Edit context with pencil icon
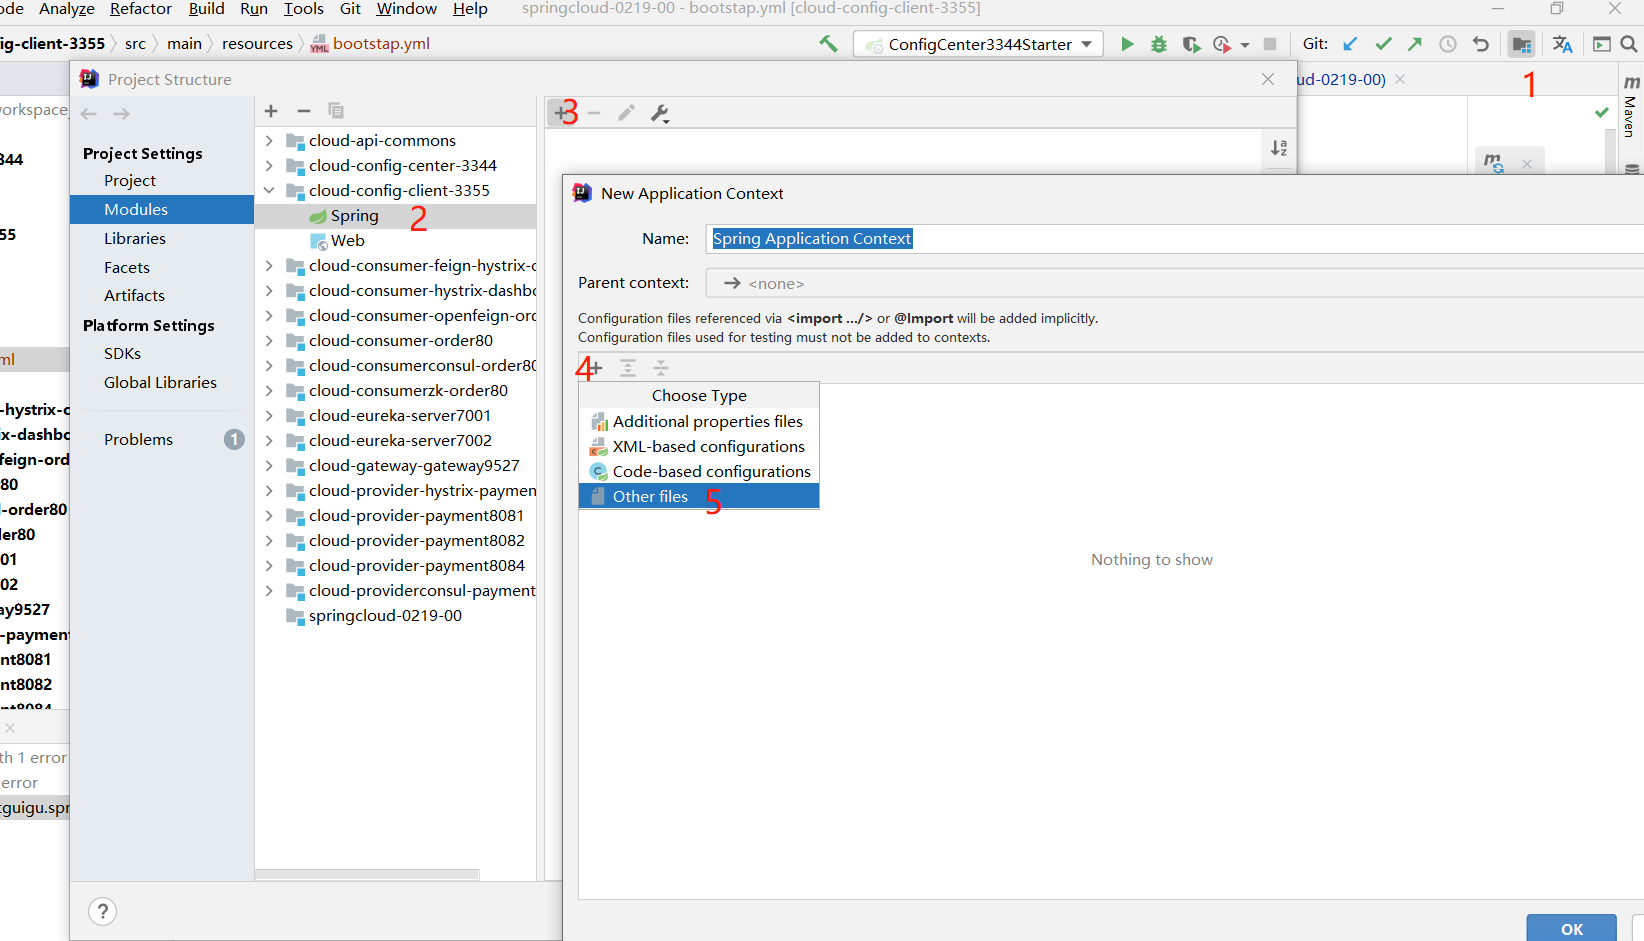 (x=626, y=113)
